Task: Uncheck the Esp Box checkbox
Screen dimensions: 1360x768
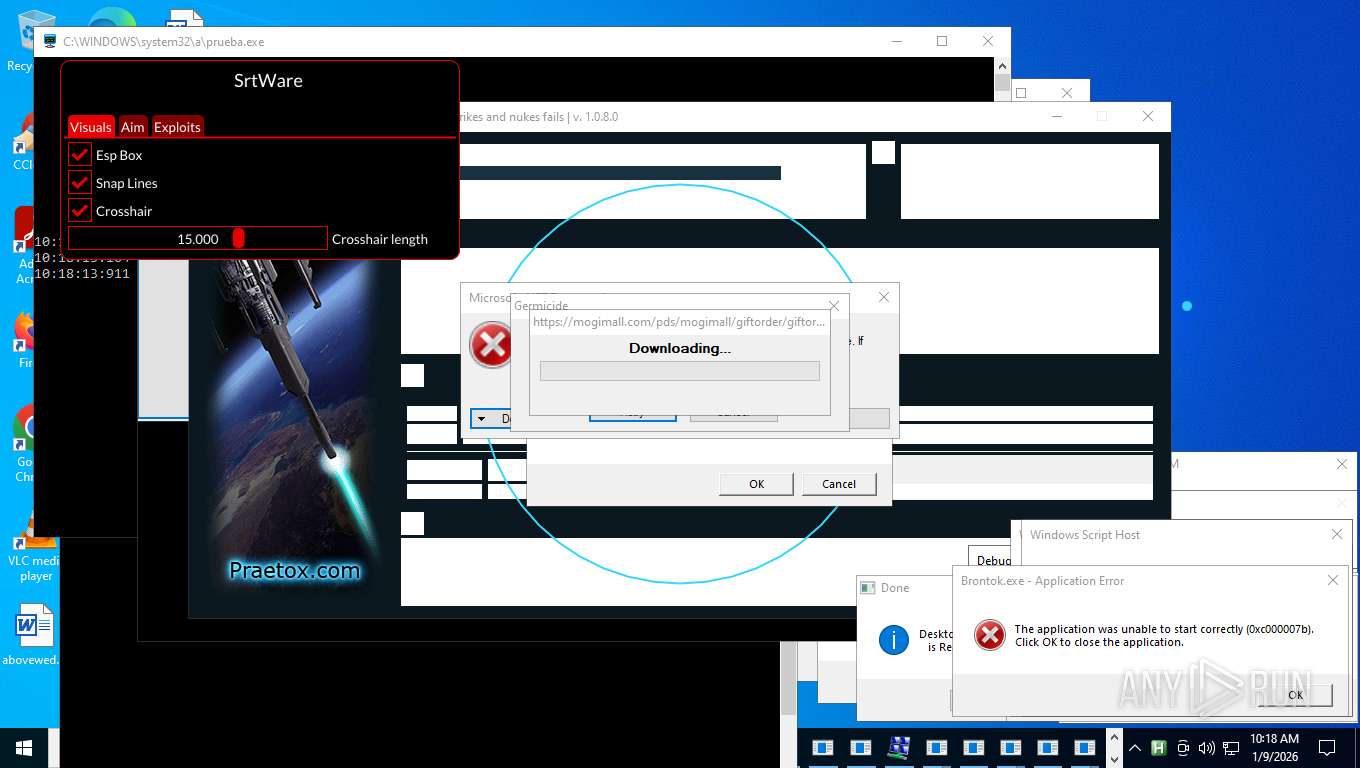Action: (80, 155)
